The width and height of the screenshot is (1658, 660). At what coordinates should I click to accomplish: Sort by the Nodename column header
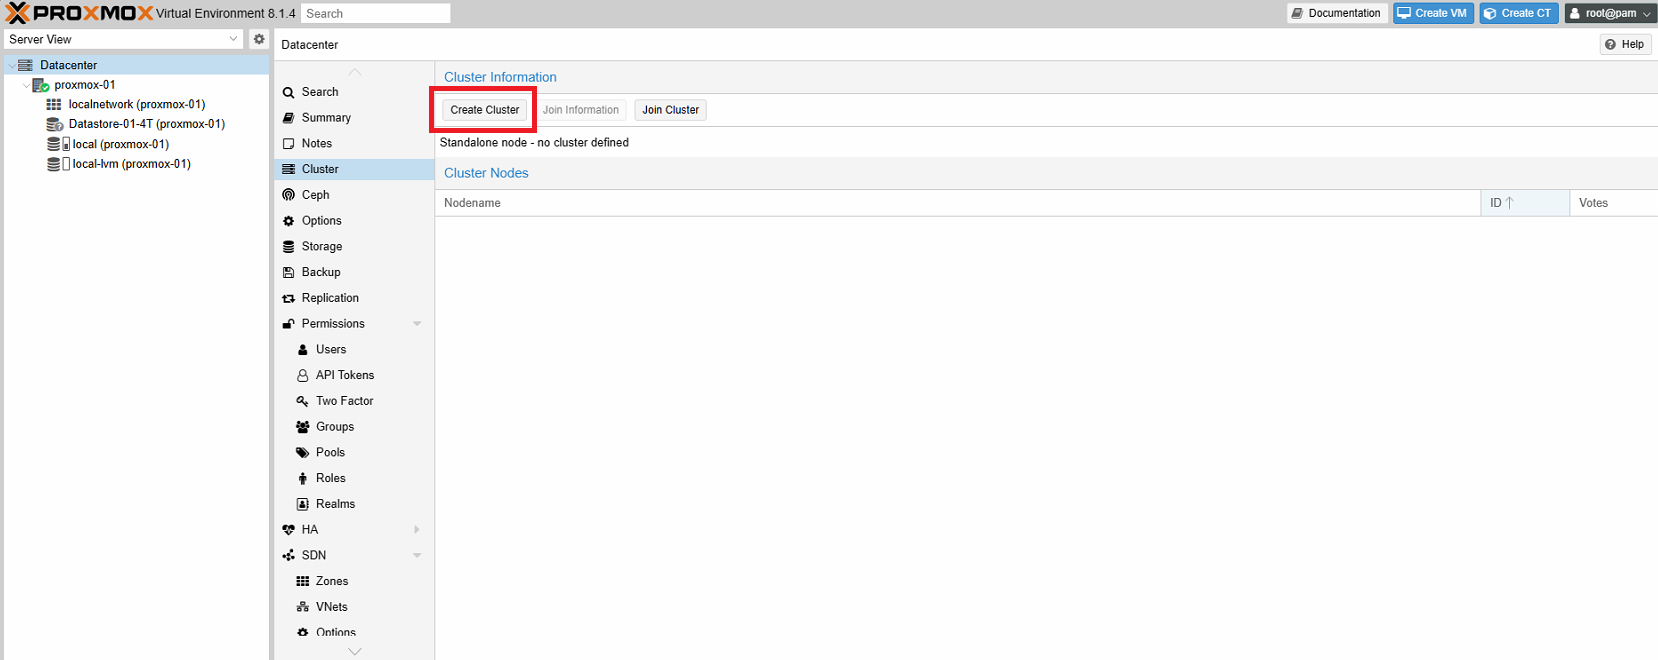coord(957,203)
